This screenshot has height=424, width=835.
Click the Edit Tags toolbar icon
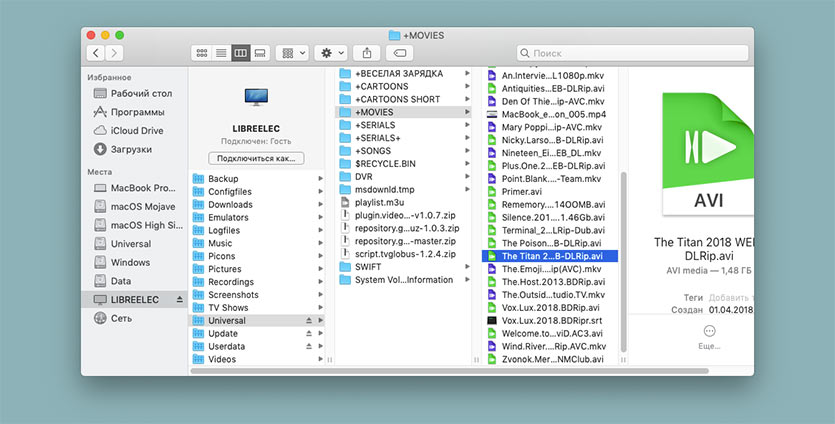click(x=398, y=52)
